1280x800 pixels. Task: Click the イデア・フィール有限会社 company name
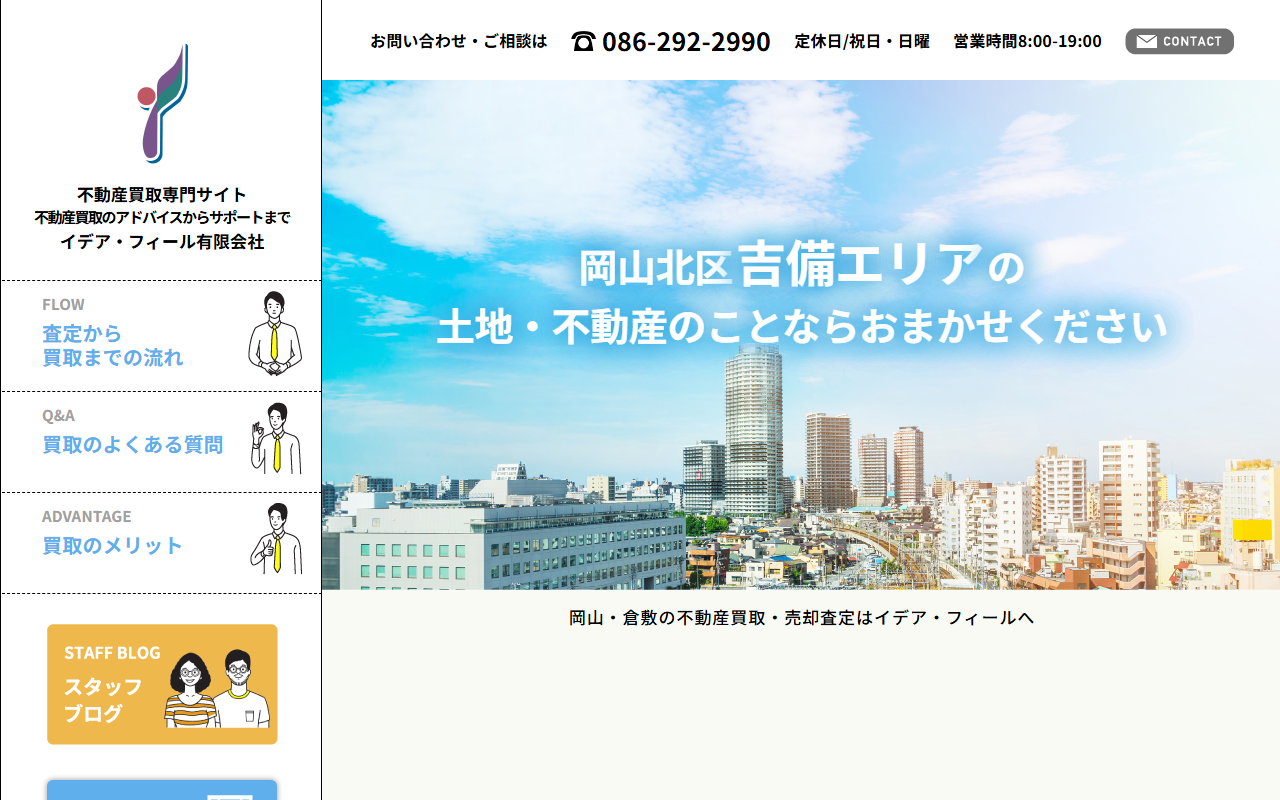[162, 241]
